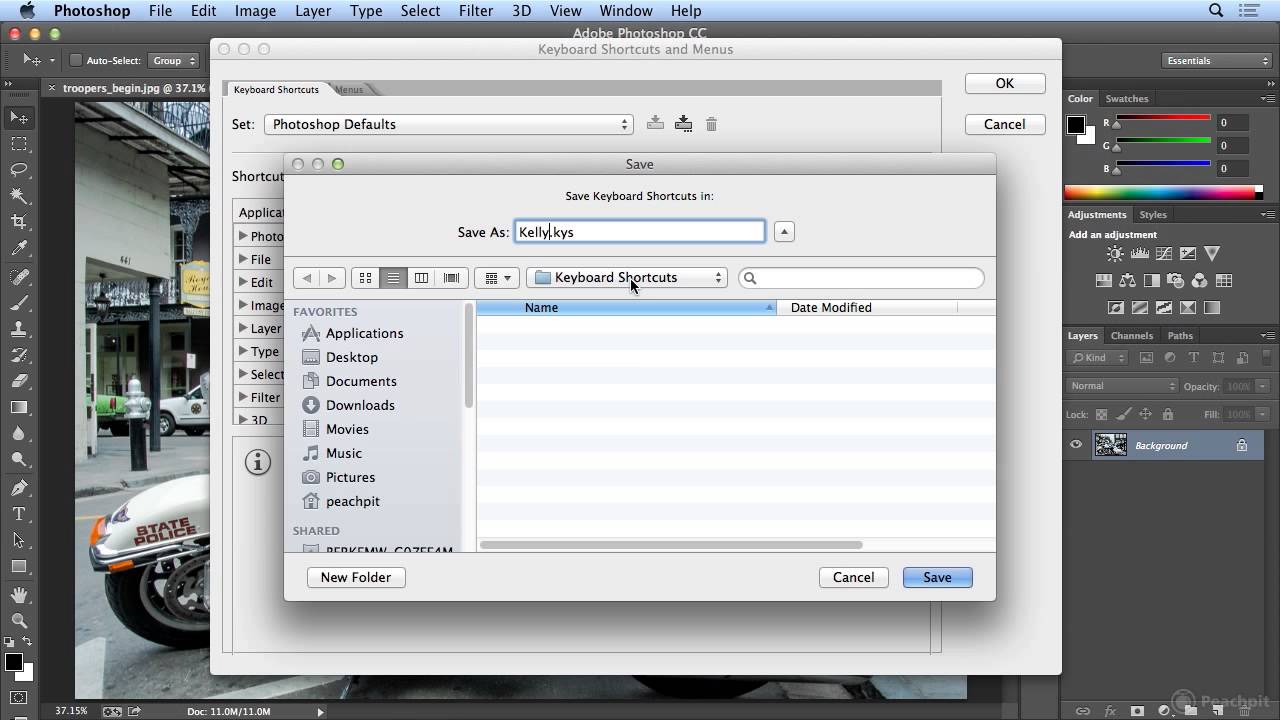The image size is (1280, 720).
Task: Click the trash icon next to Set
Action: click(x=711, y=124)
